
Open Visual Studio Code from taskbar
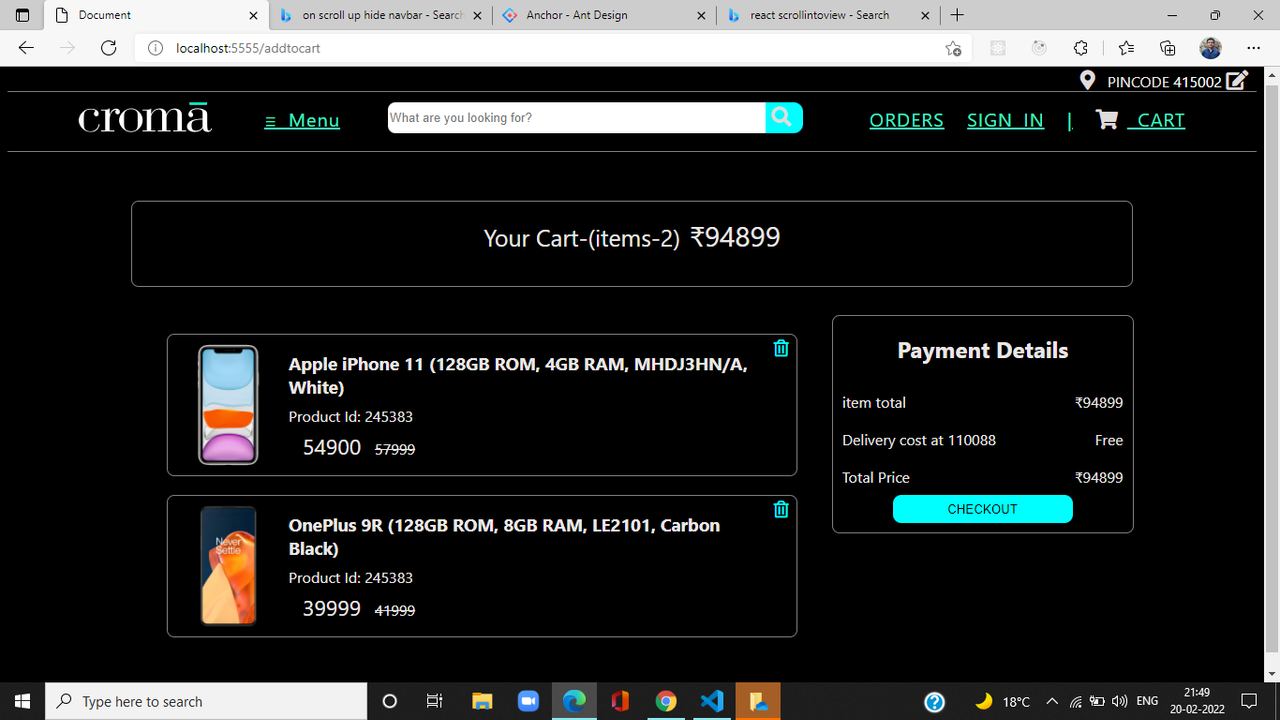712,701
